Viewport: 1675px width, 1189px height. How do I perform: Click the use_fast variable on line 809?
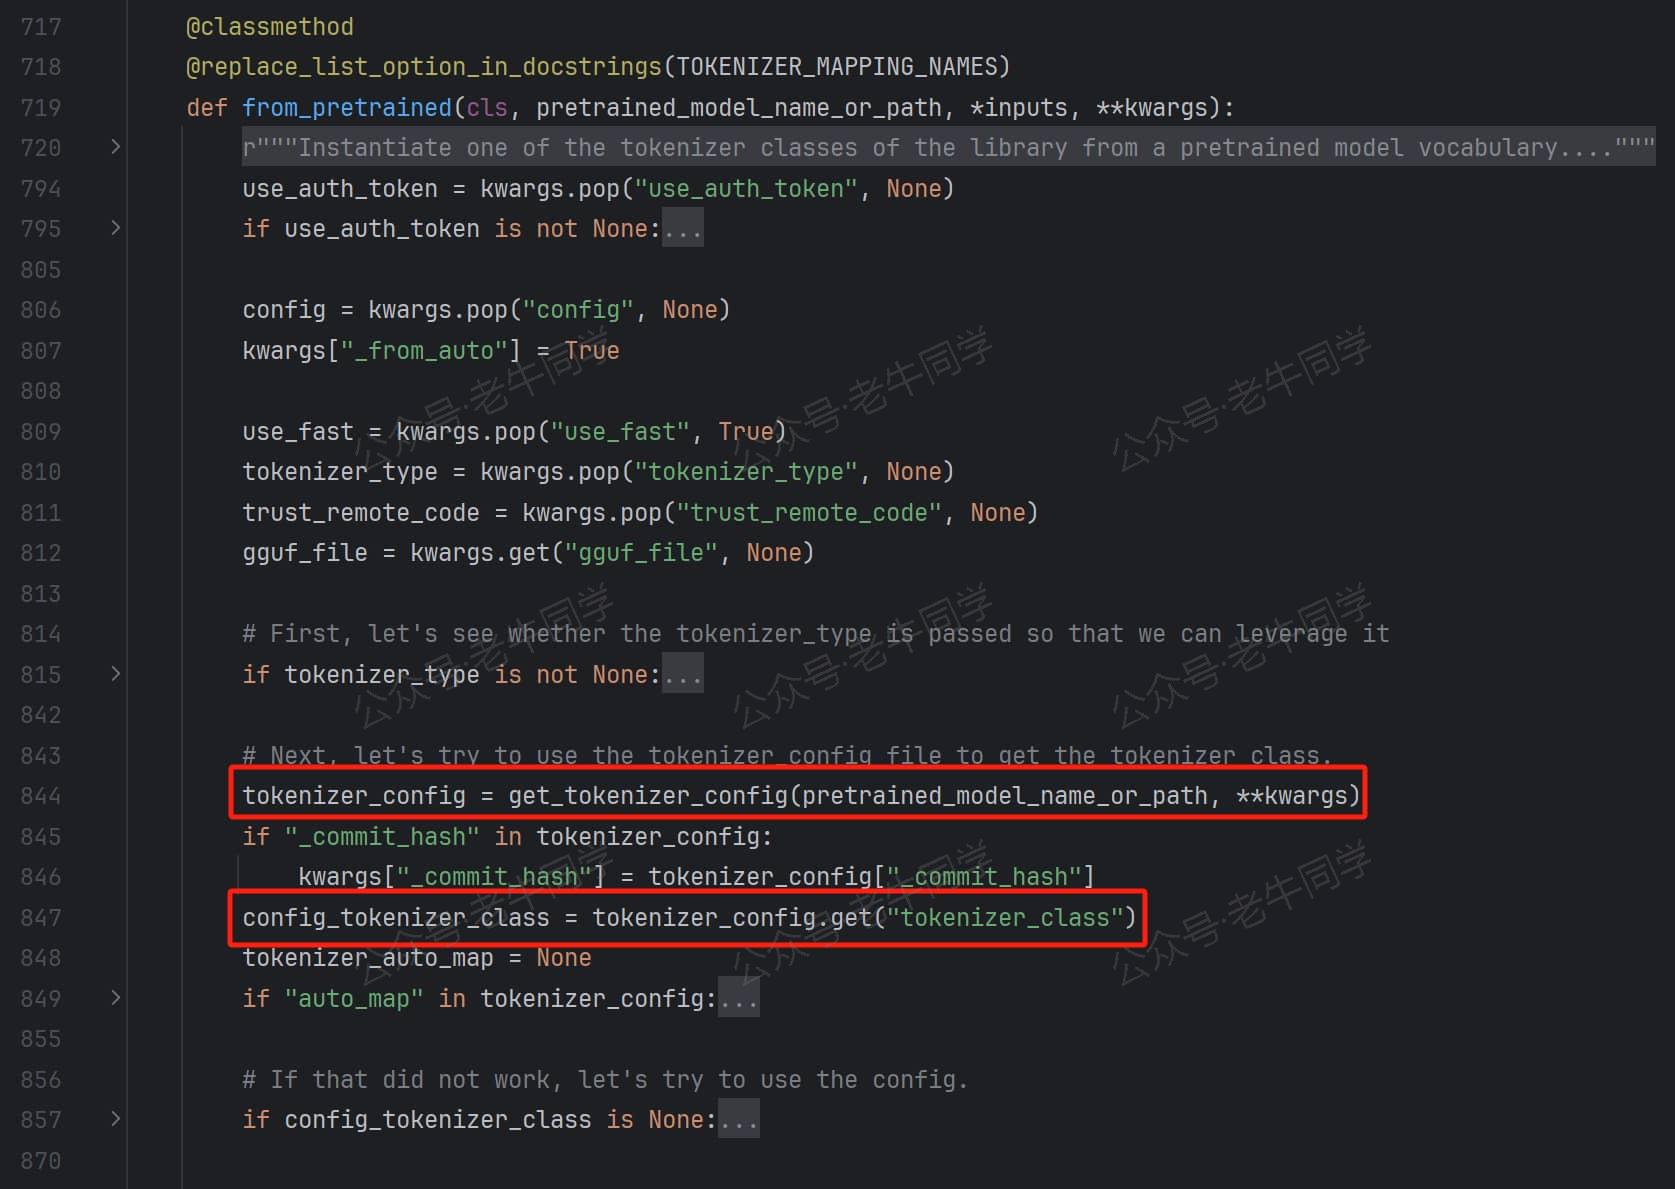(298, 432)
